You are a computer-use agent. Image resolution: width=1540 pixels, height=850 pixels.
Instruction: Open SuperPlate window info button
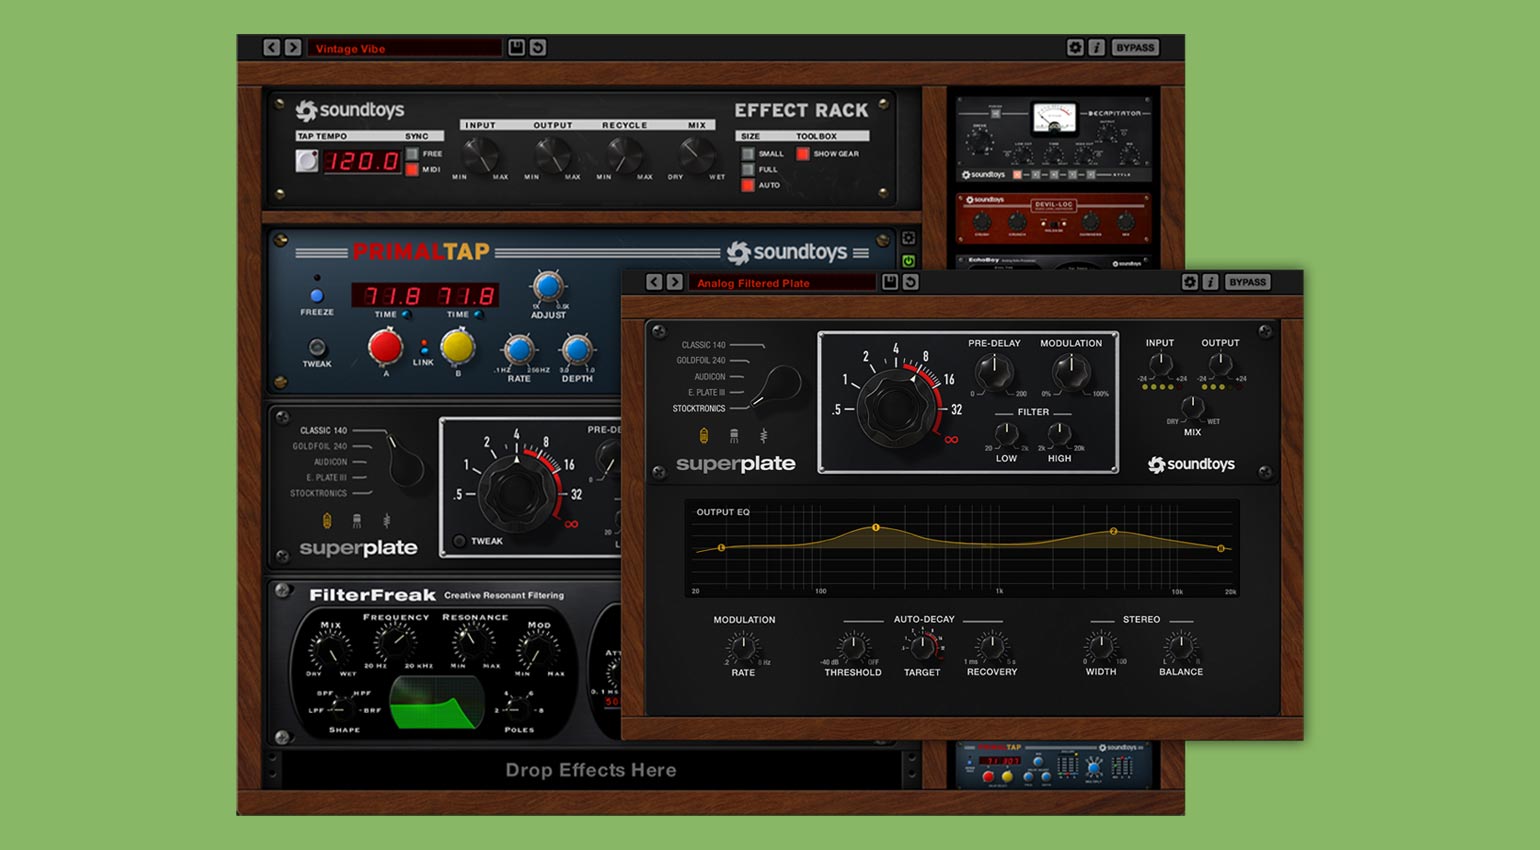[1210, 282]
